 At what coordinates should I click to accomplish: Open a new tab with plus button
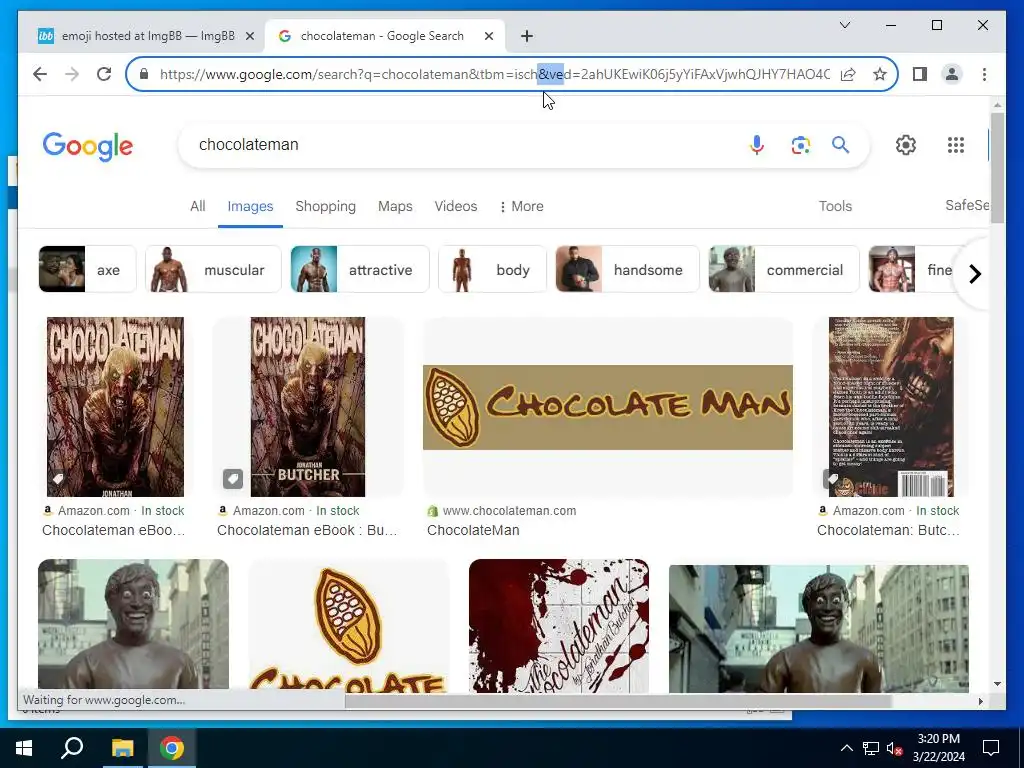527,36
